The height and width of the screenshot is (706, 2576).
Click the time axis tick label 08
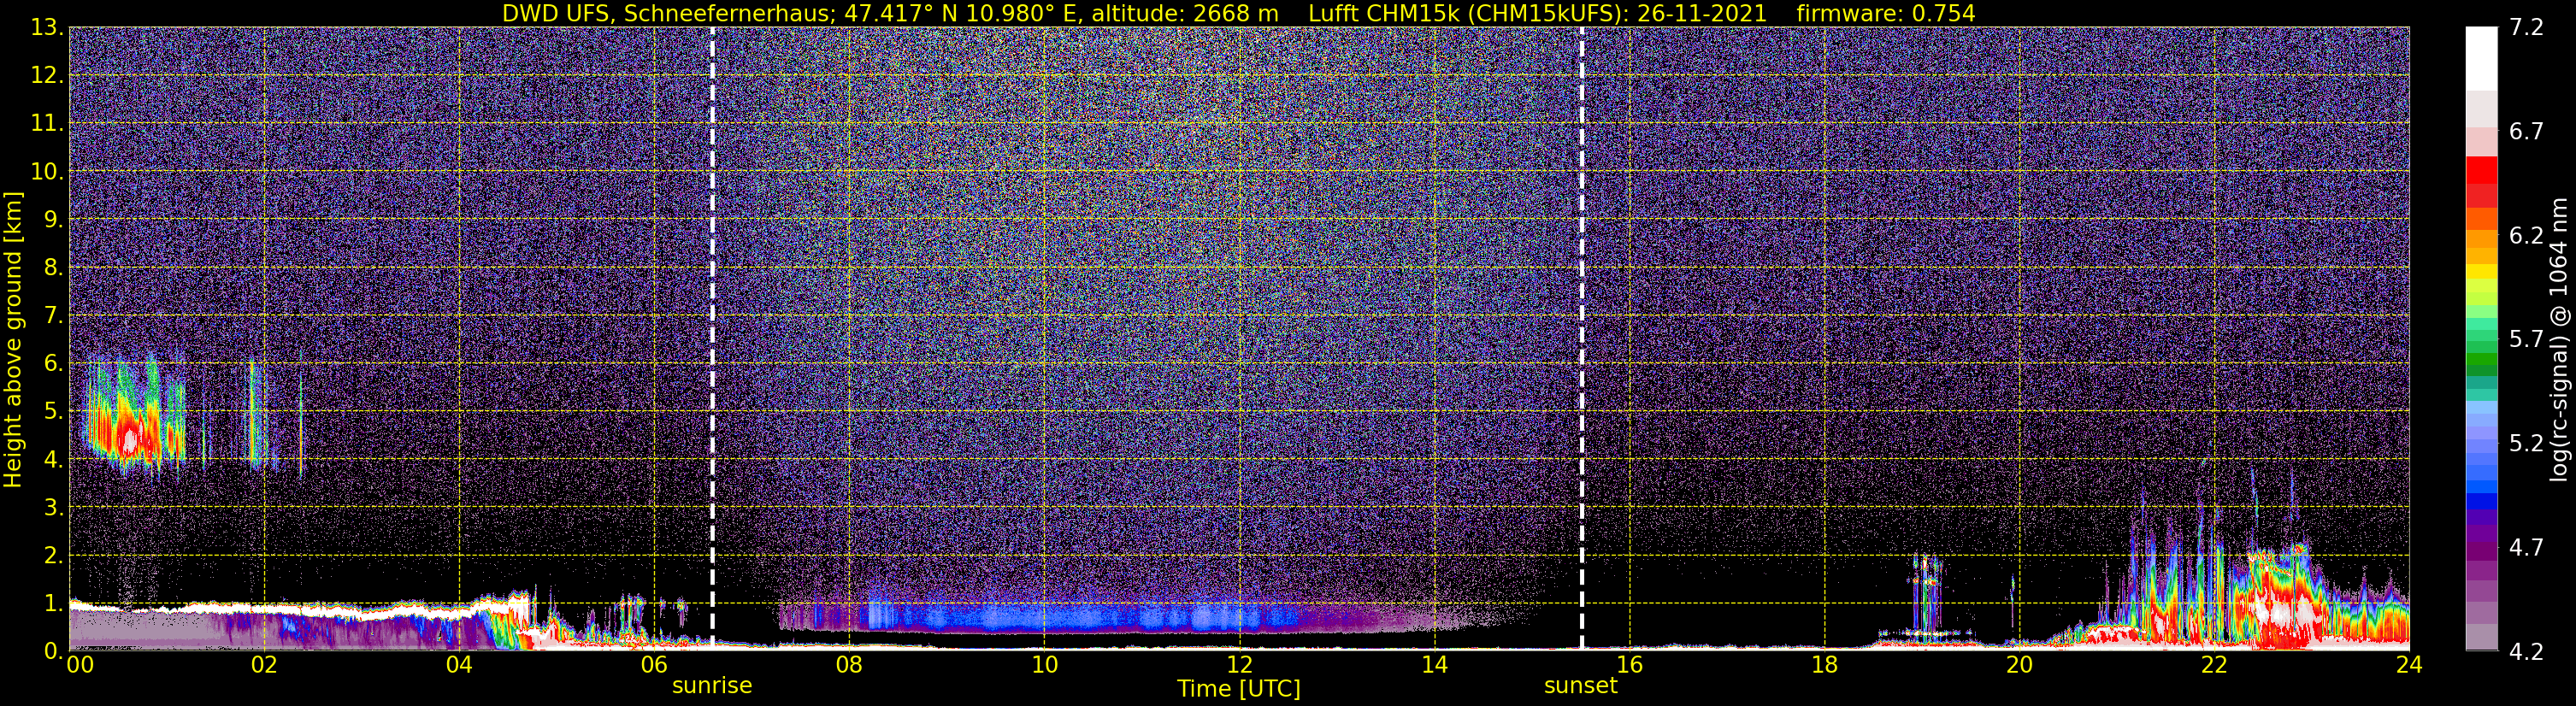(848, 665)
